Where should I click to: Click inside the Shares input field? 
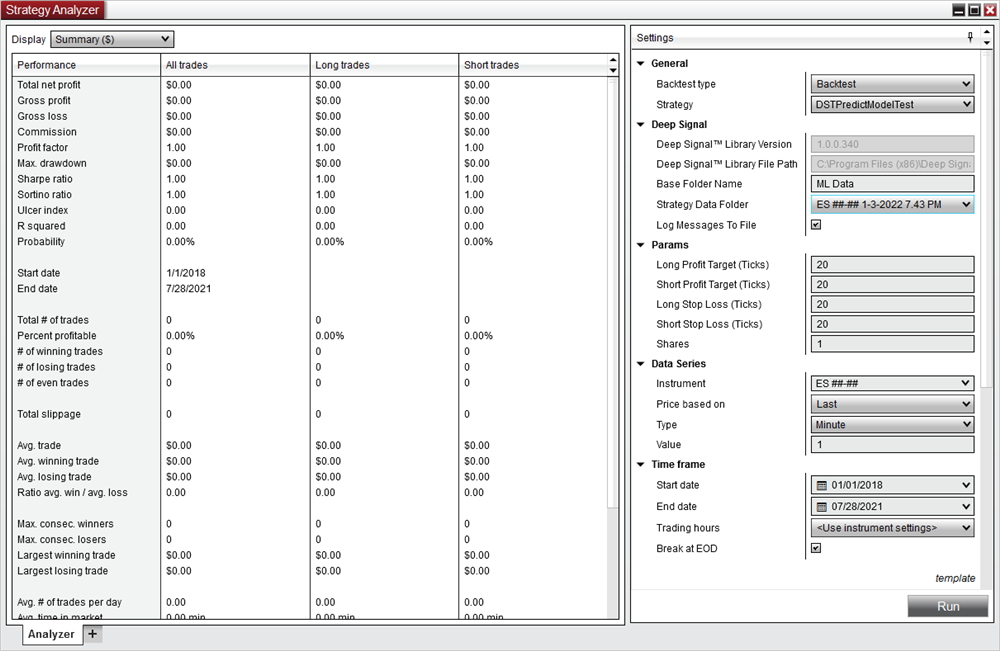(890, 343)
